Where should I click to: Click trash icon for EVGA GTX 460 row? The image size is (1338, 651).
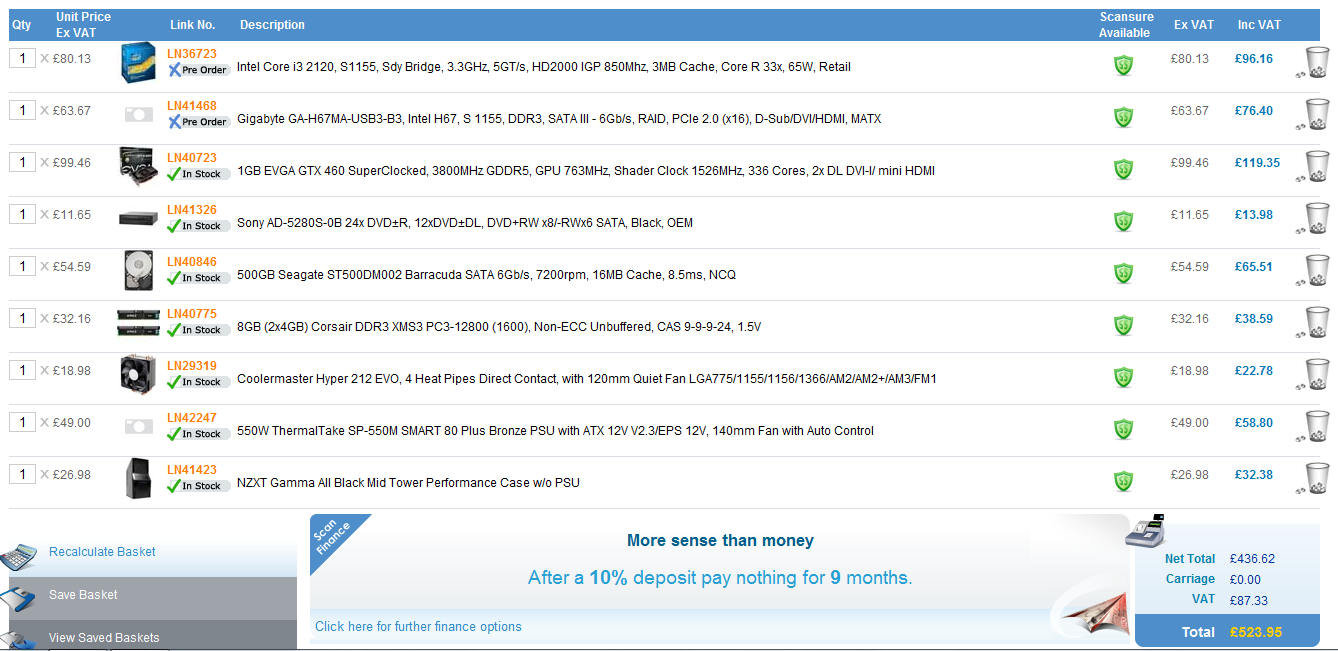1315,166
